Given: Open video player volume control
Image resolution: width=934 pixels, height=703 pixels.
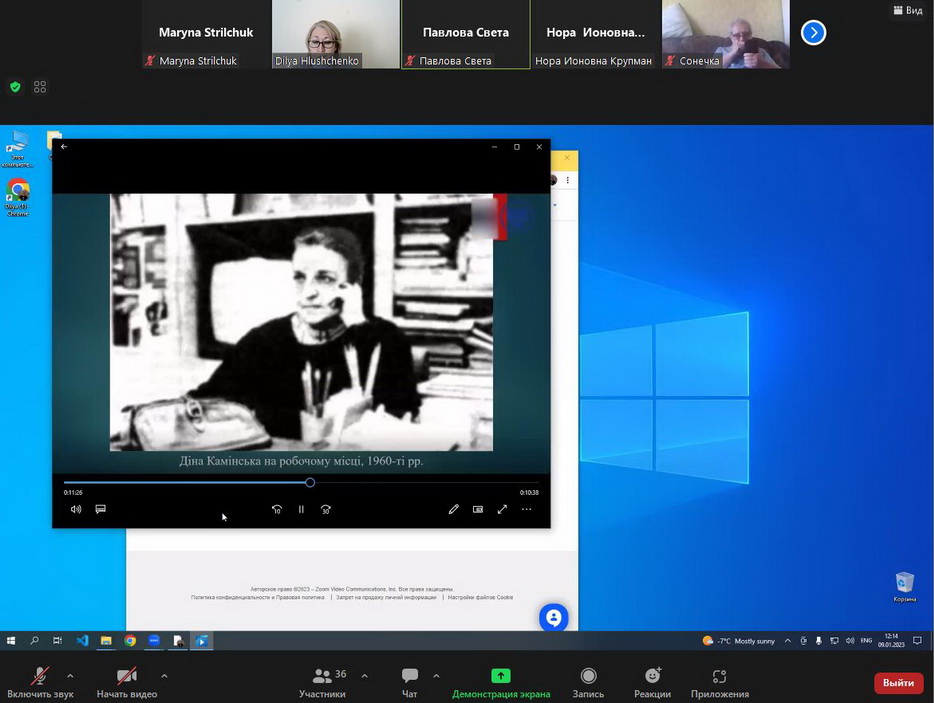Looking at the screenshot, I should coord(76,509).
